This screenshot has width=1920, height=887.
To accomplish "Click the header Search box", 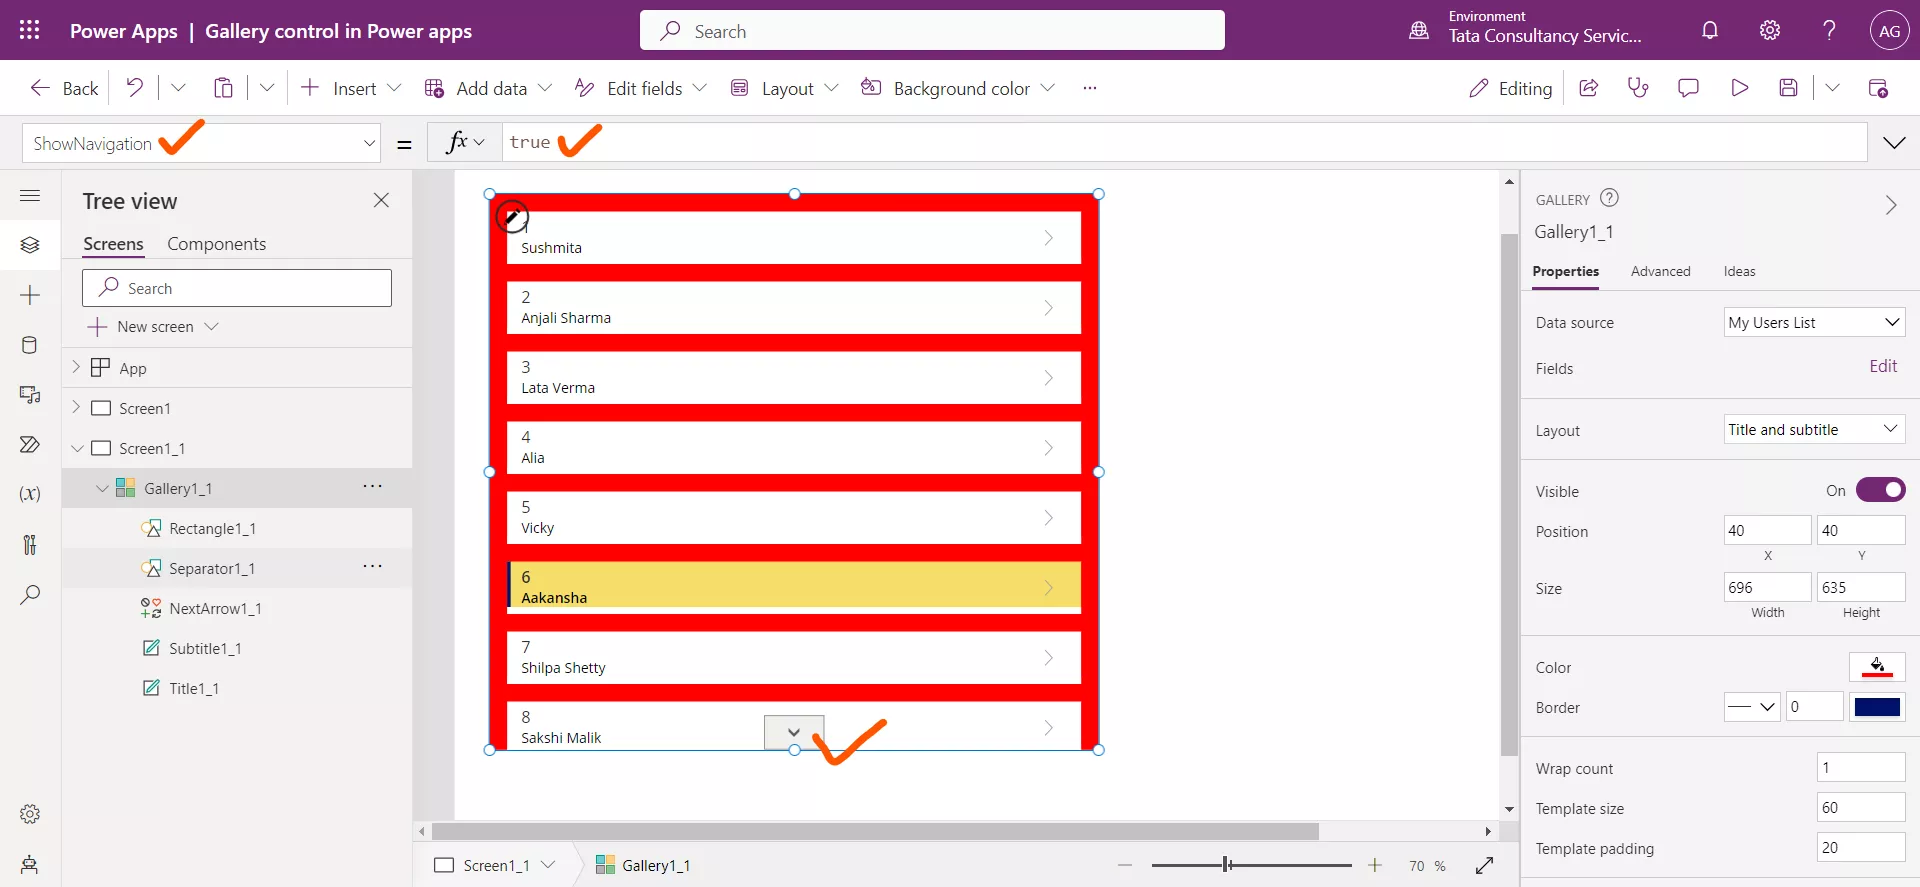I will [x=932, y=31].
